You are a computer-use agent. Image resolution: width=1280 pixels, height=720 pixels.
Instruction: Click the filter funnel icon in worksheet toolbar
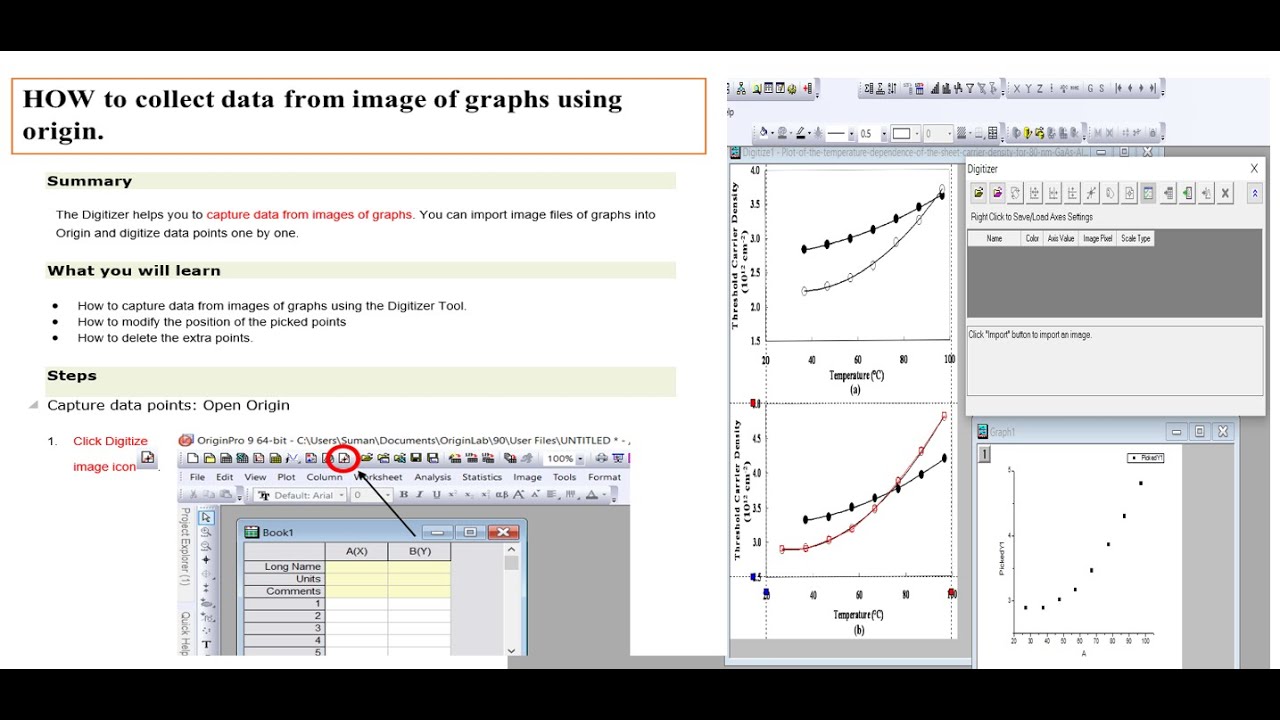click(970, 88)
